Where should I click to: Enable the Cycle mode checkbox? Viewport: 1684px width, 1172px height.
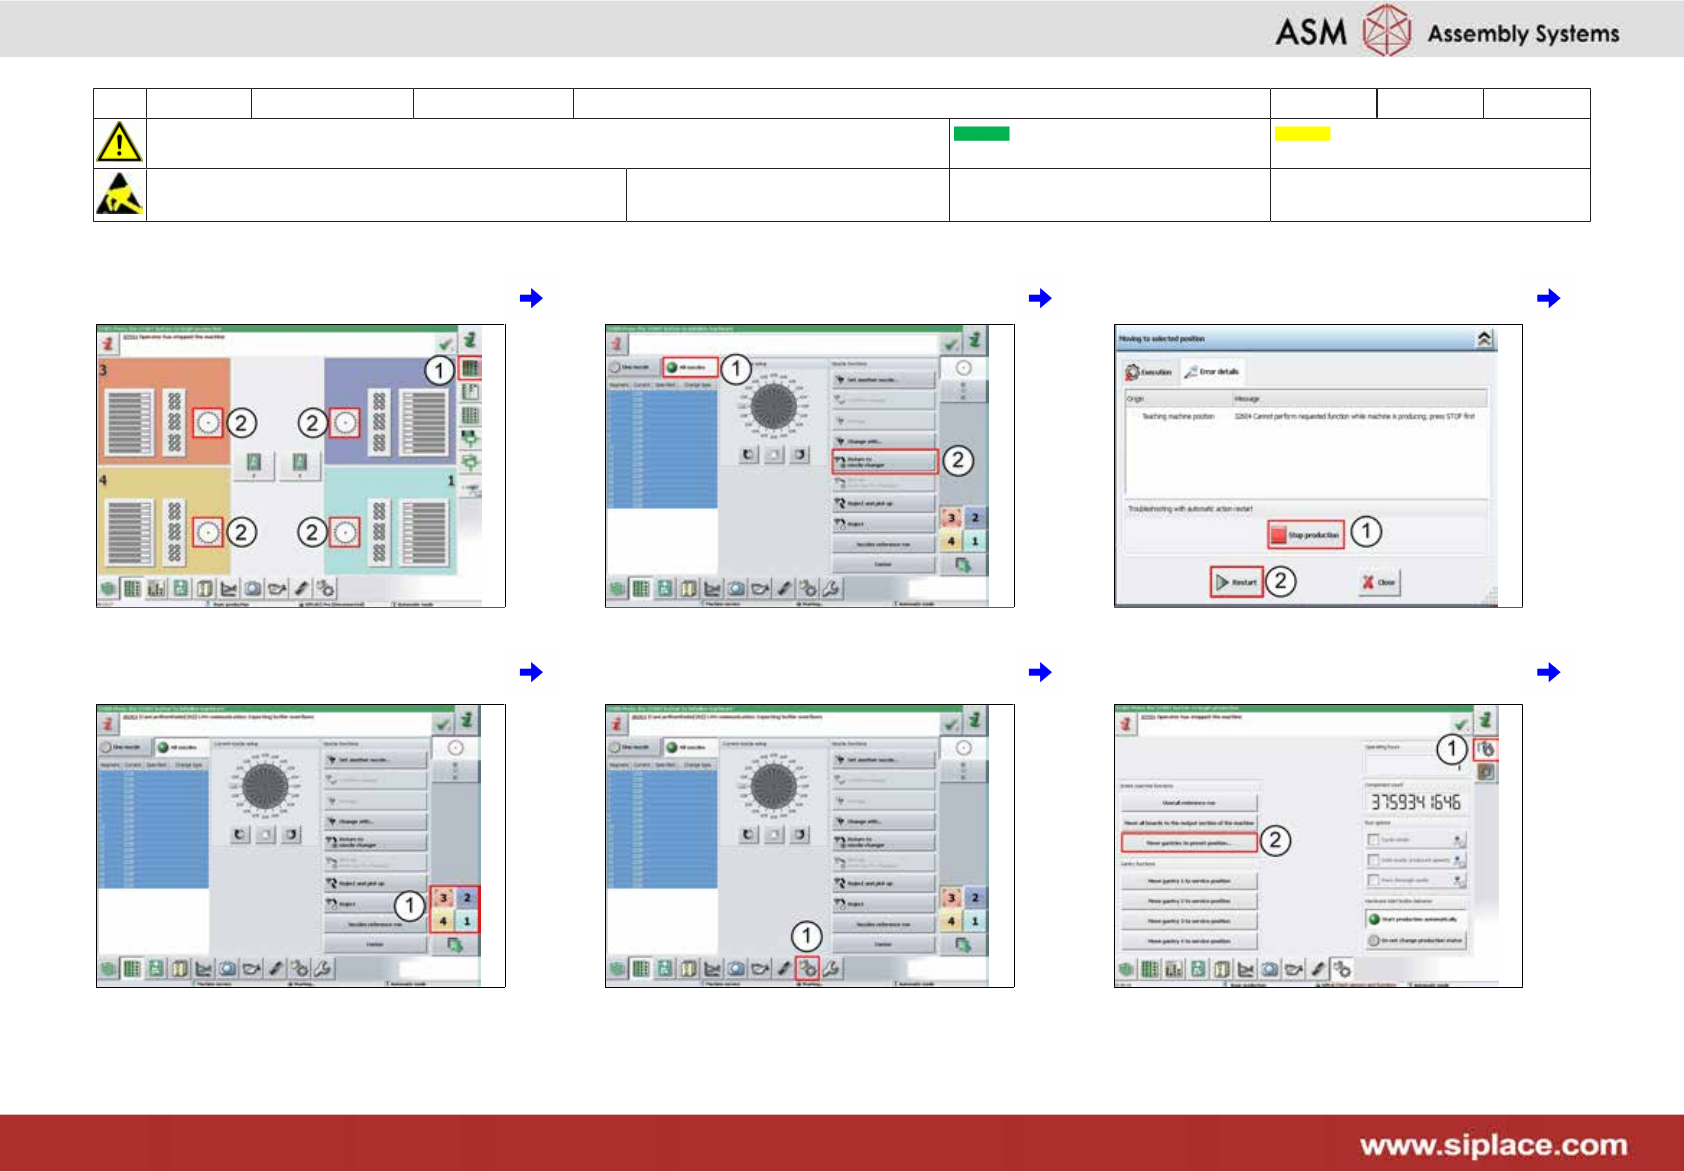[1374, 840]
